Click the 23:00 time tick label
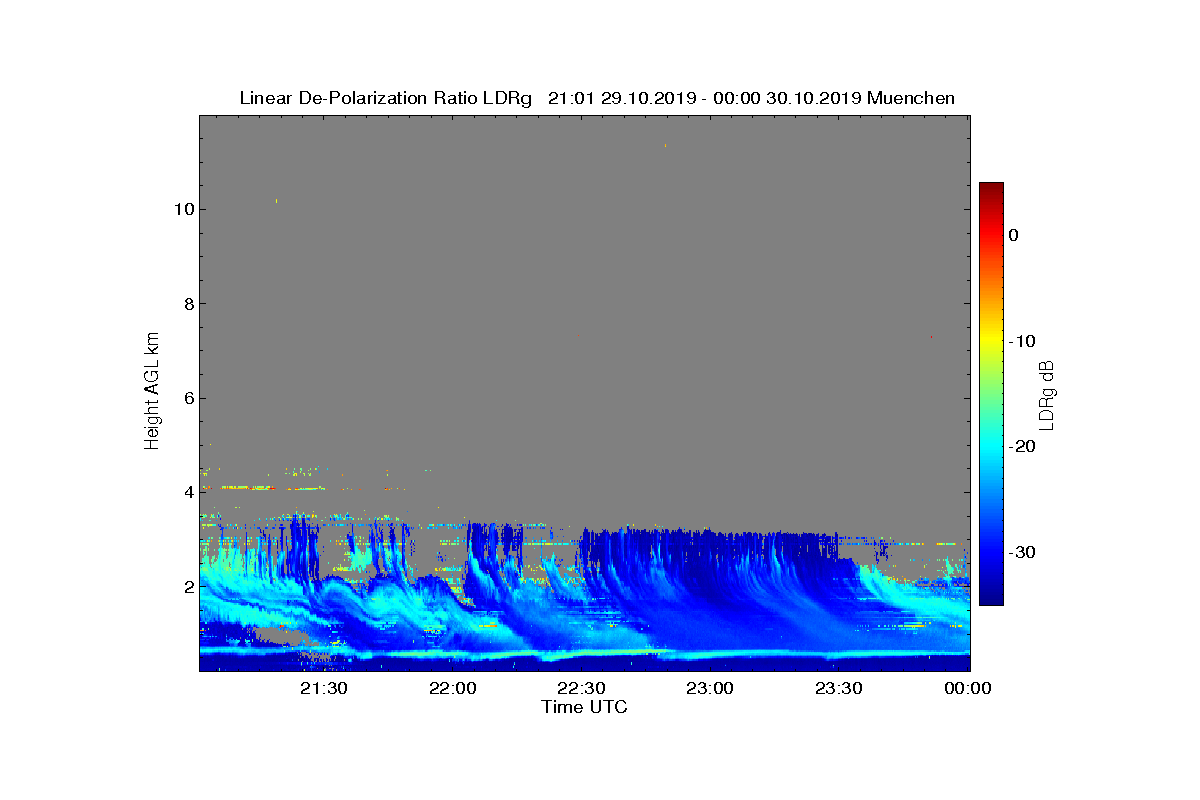 click(710, 688)
